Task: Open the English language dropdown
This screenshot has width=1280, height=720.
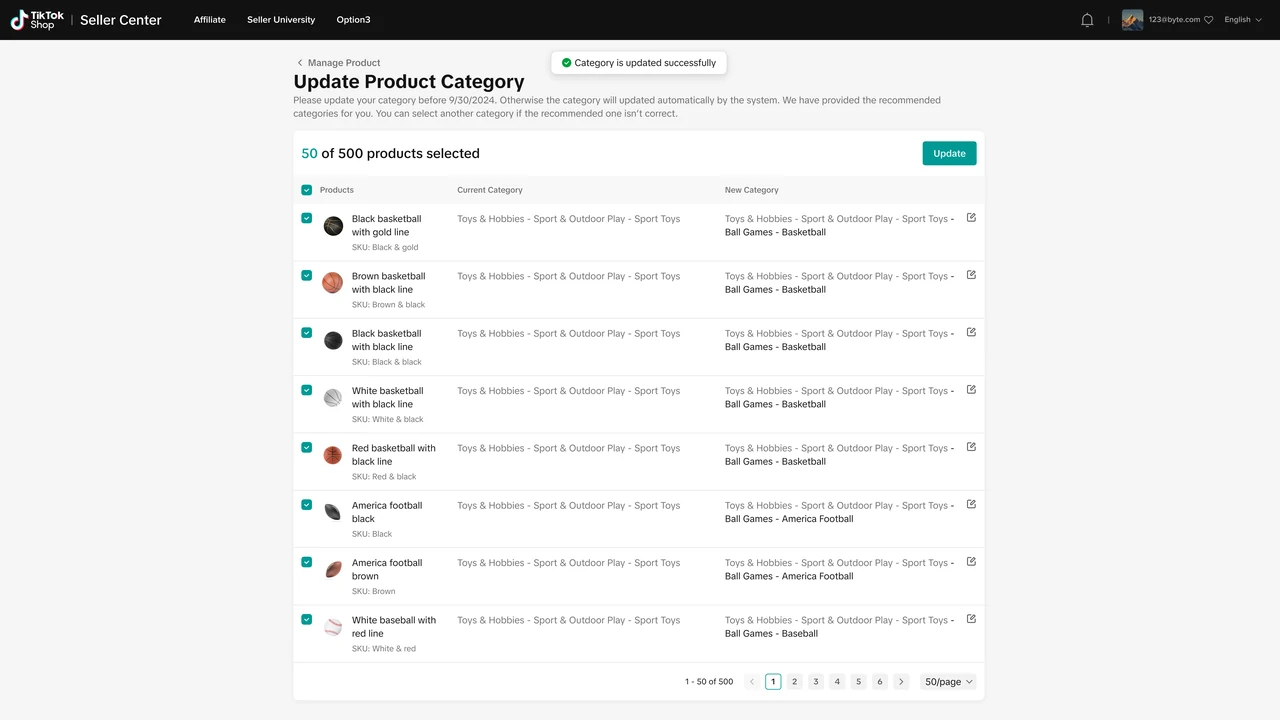Action: coord(1243,20)
